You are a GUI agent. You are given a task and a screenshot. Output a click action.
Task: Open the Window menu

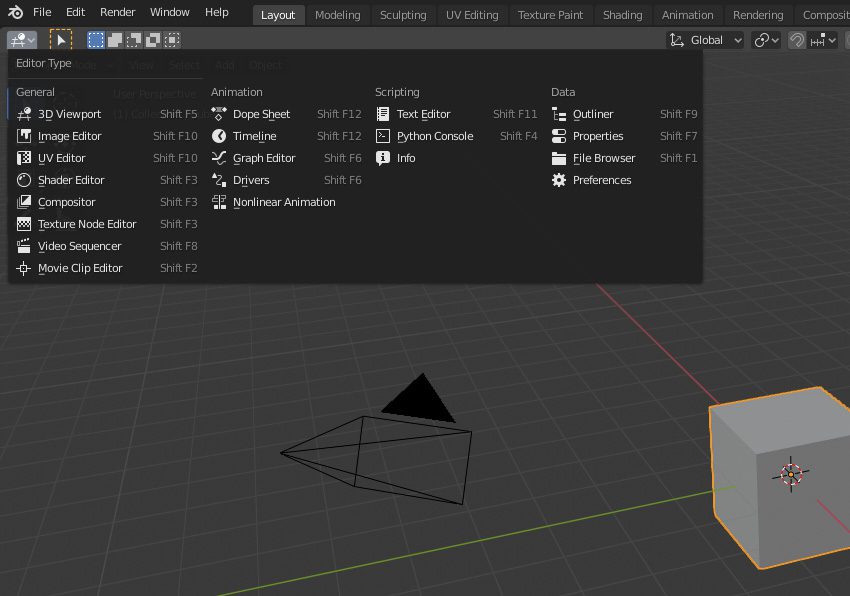click(x=170, y=12)
